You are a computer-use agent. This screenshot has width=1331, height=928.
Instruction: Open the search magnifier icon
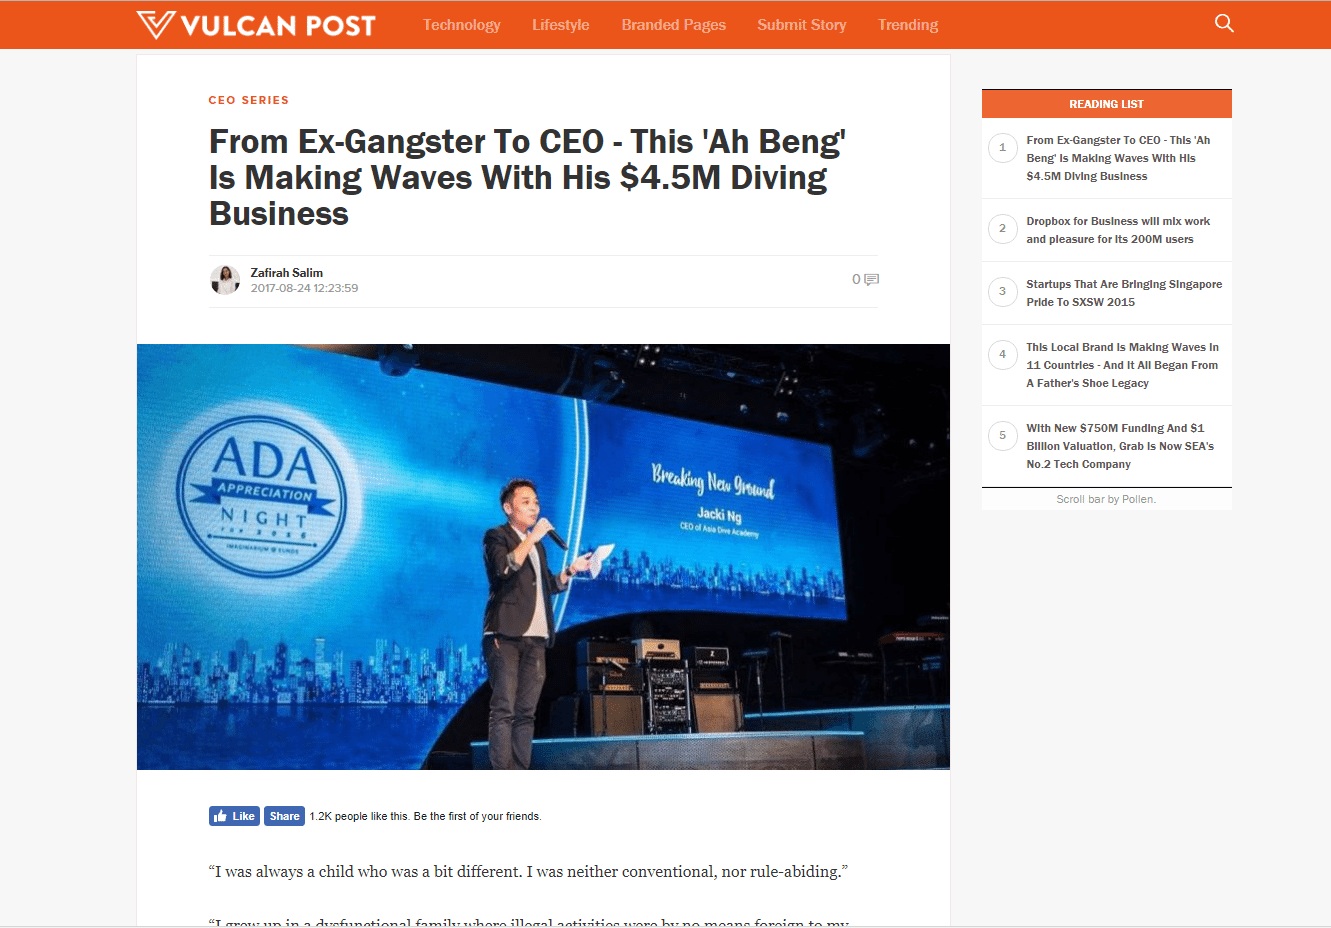click(1224, 23)
